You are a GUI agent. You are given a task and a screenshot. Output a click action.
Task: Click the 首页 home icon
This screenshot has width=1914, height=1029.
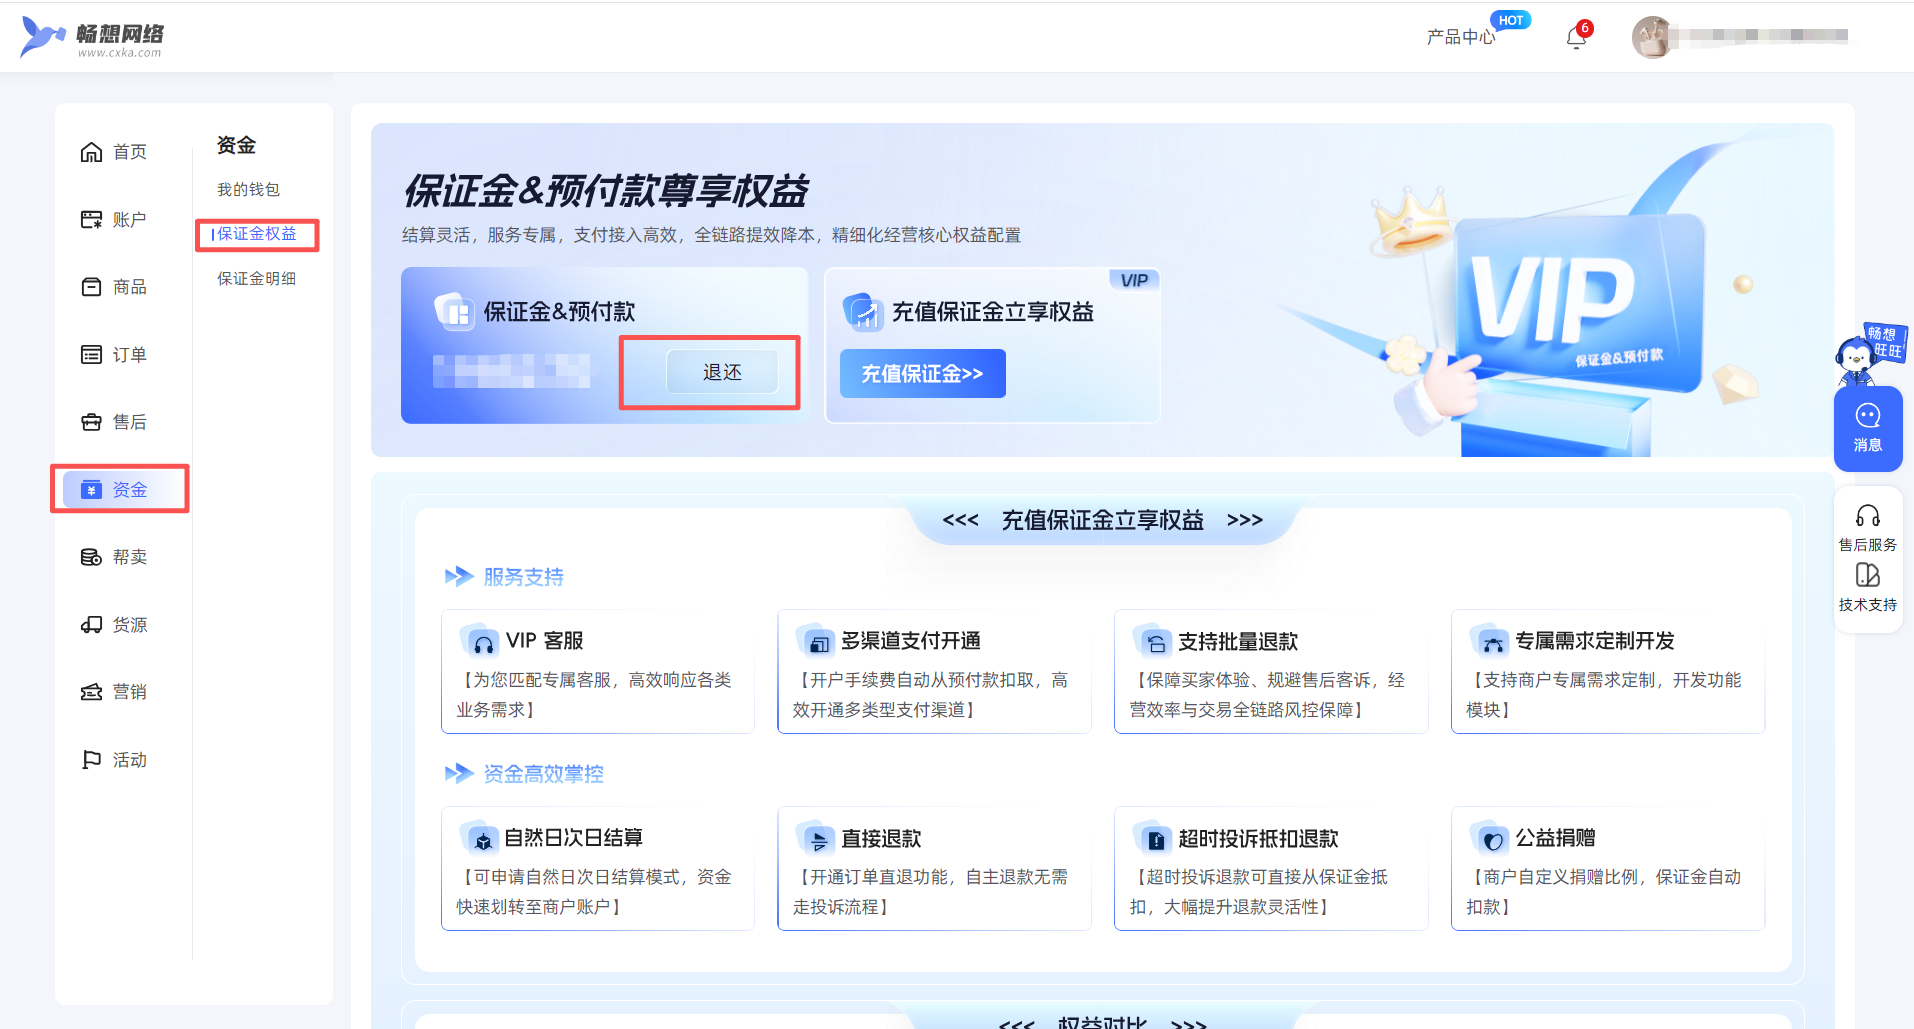91,152
